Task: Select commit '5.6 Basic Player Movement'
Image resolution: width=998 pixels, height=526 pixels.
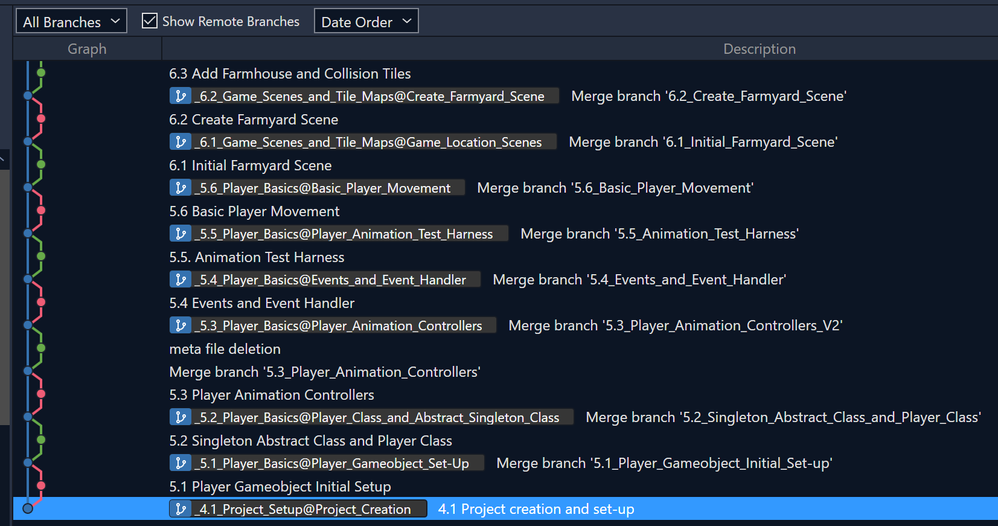Action: 254,211
